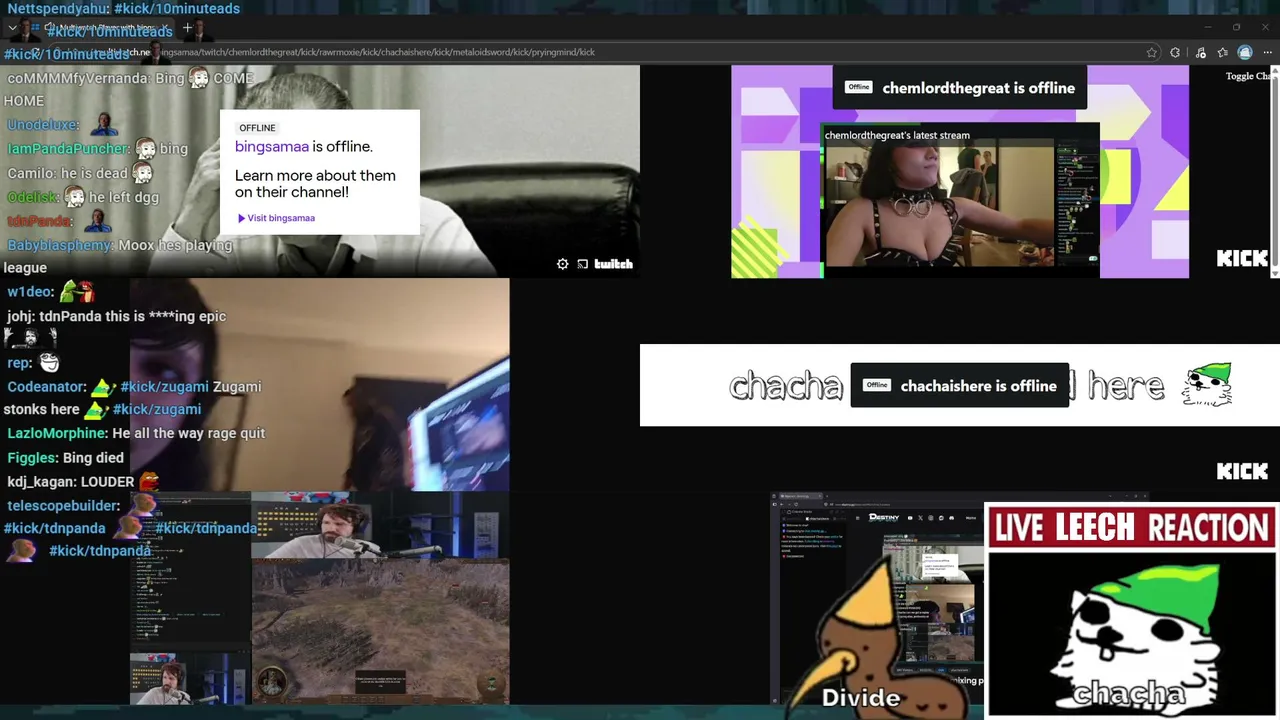The height and width of the screenshot is (720, 1280).
Task: Bookmark this page with the star icon
Action: point(1152,52)
